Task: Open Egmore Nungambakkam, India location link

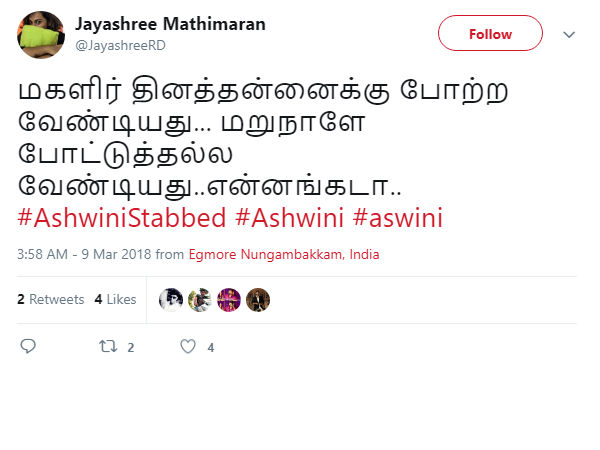Action: [x=284, y=254]
